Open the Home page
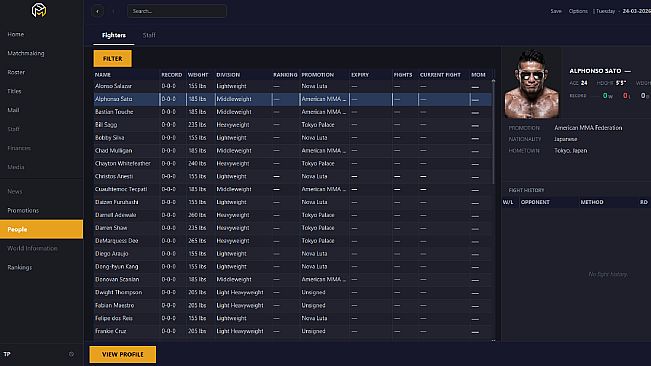 [x=16, y=34]
